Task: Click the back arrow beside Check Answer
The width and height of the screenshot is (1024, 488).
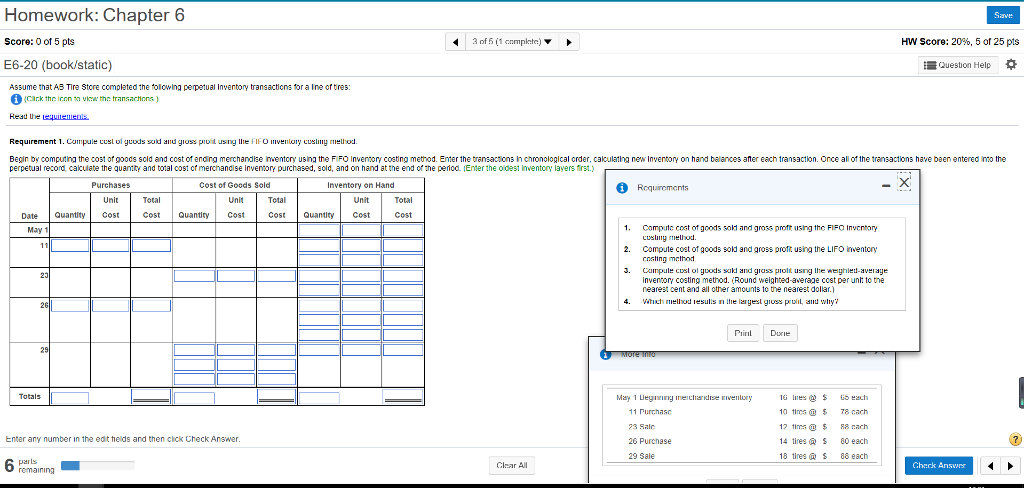Action: (990, 466)
